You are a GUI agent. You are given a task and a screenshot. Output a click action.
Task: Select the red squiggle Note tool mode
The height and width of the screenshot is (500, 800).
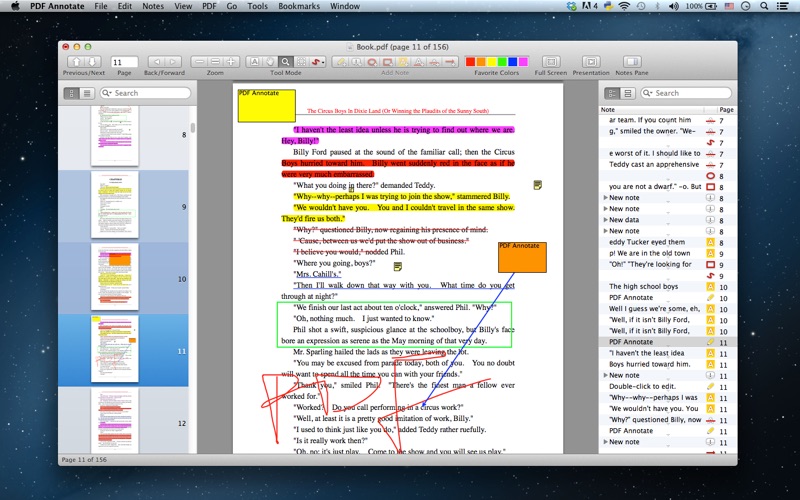(x=316, y=62)
